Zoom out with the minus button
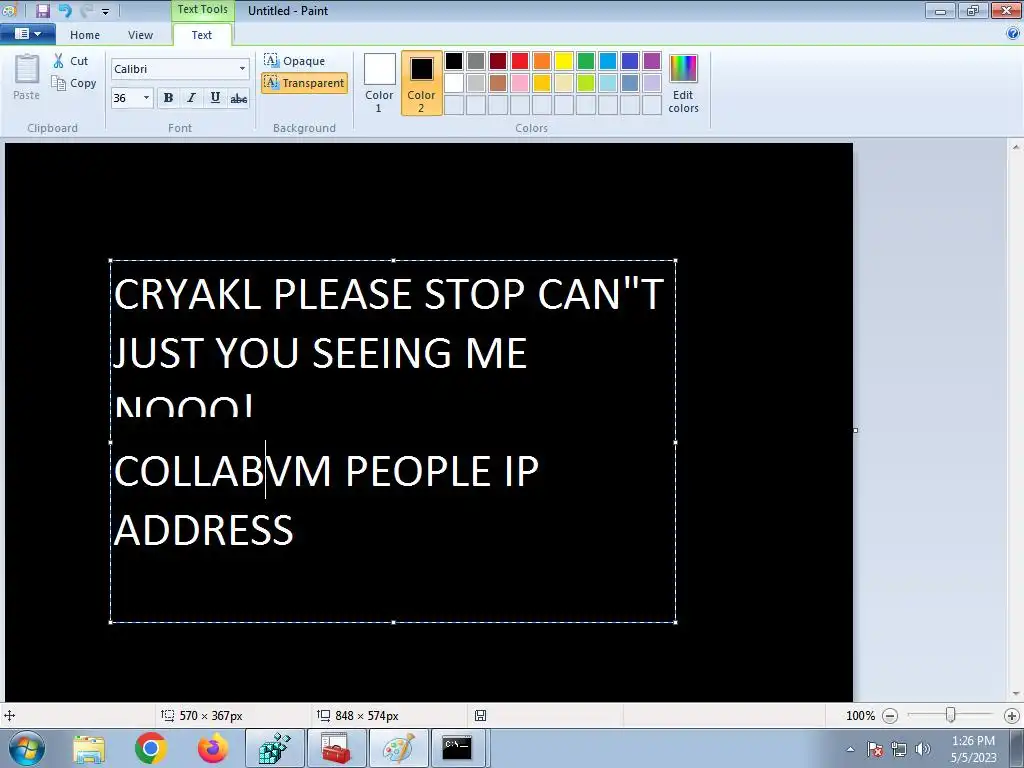The image size is (1024, 768). pyautogui.click(x=890, y=716)
